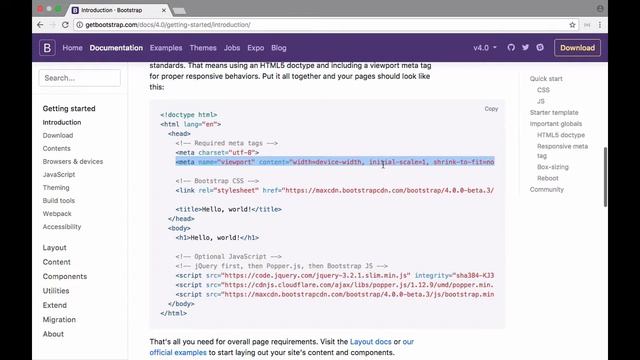Jump to Reboot in contents
This screenshot has height=360, width=640.
pyautogui.click(x=547, y=178)
